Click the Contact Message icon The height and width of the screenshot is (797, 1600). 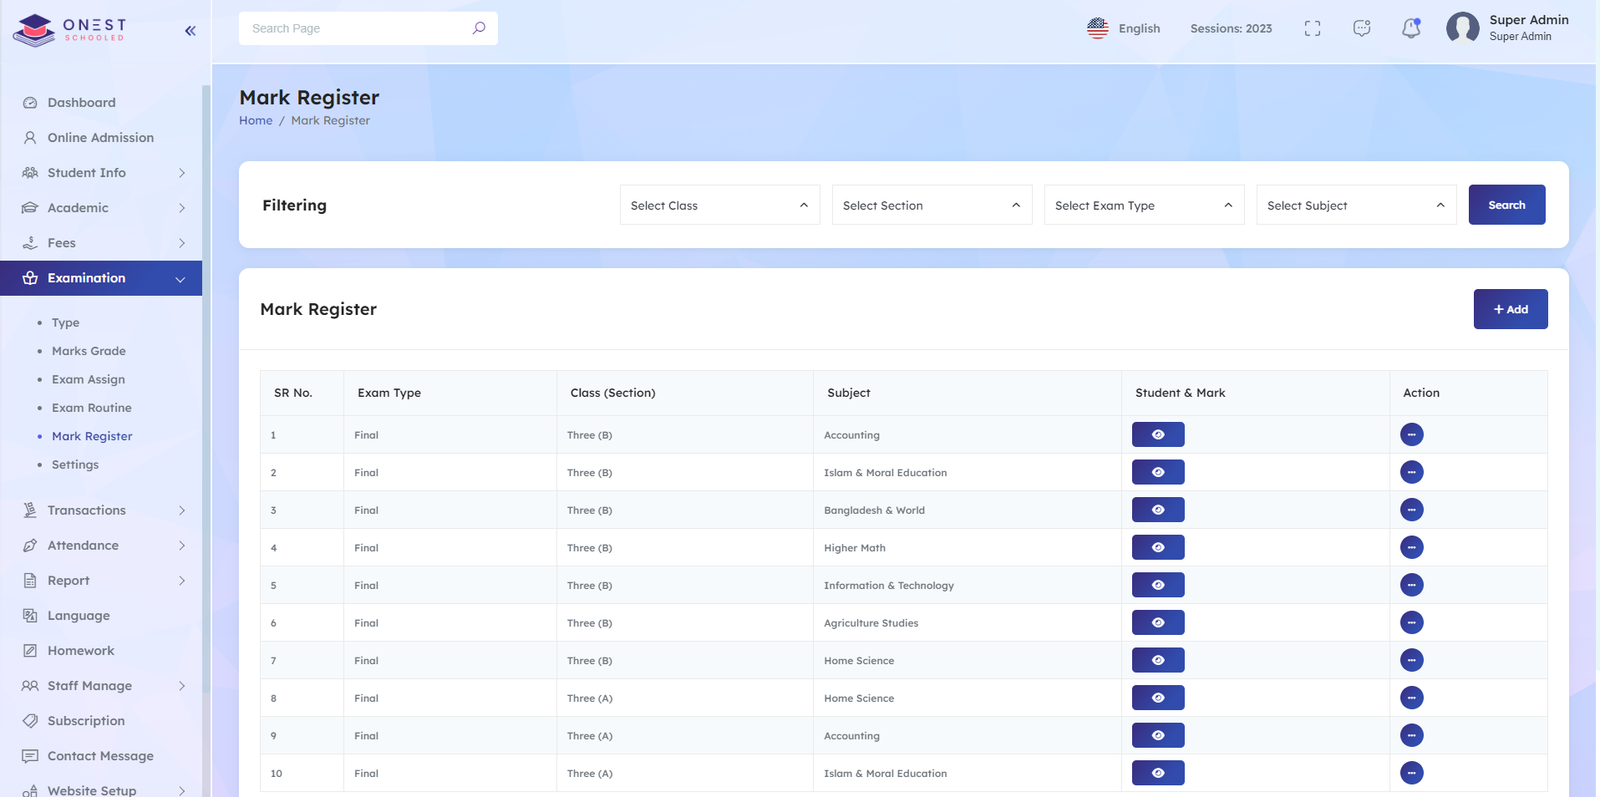pos(30,755)
